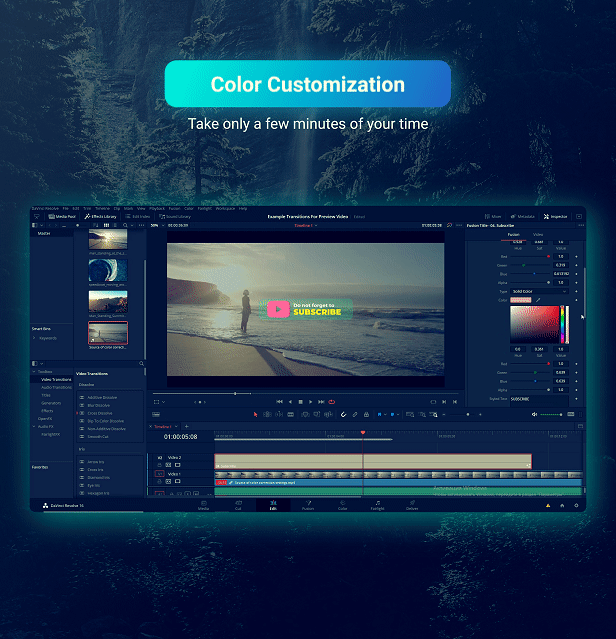Viewport: 616px width, 639px height.
Task: Add keyframe for upper Red value
Action: tap(576, 257)
